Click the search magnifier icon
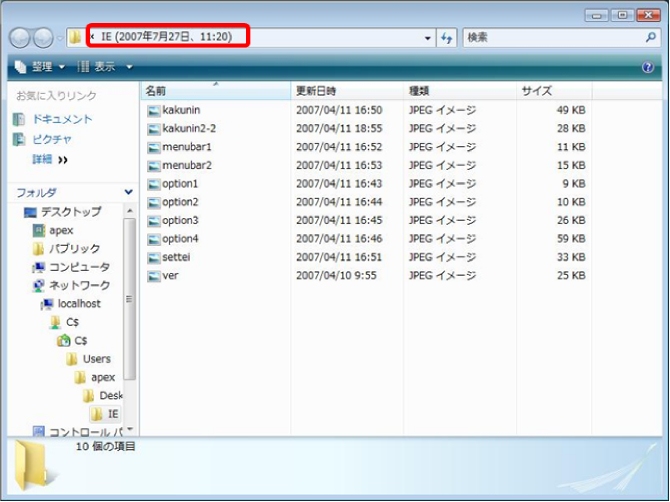 tap(650, 37)
